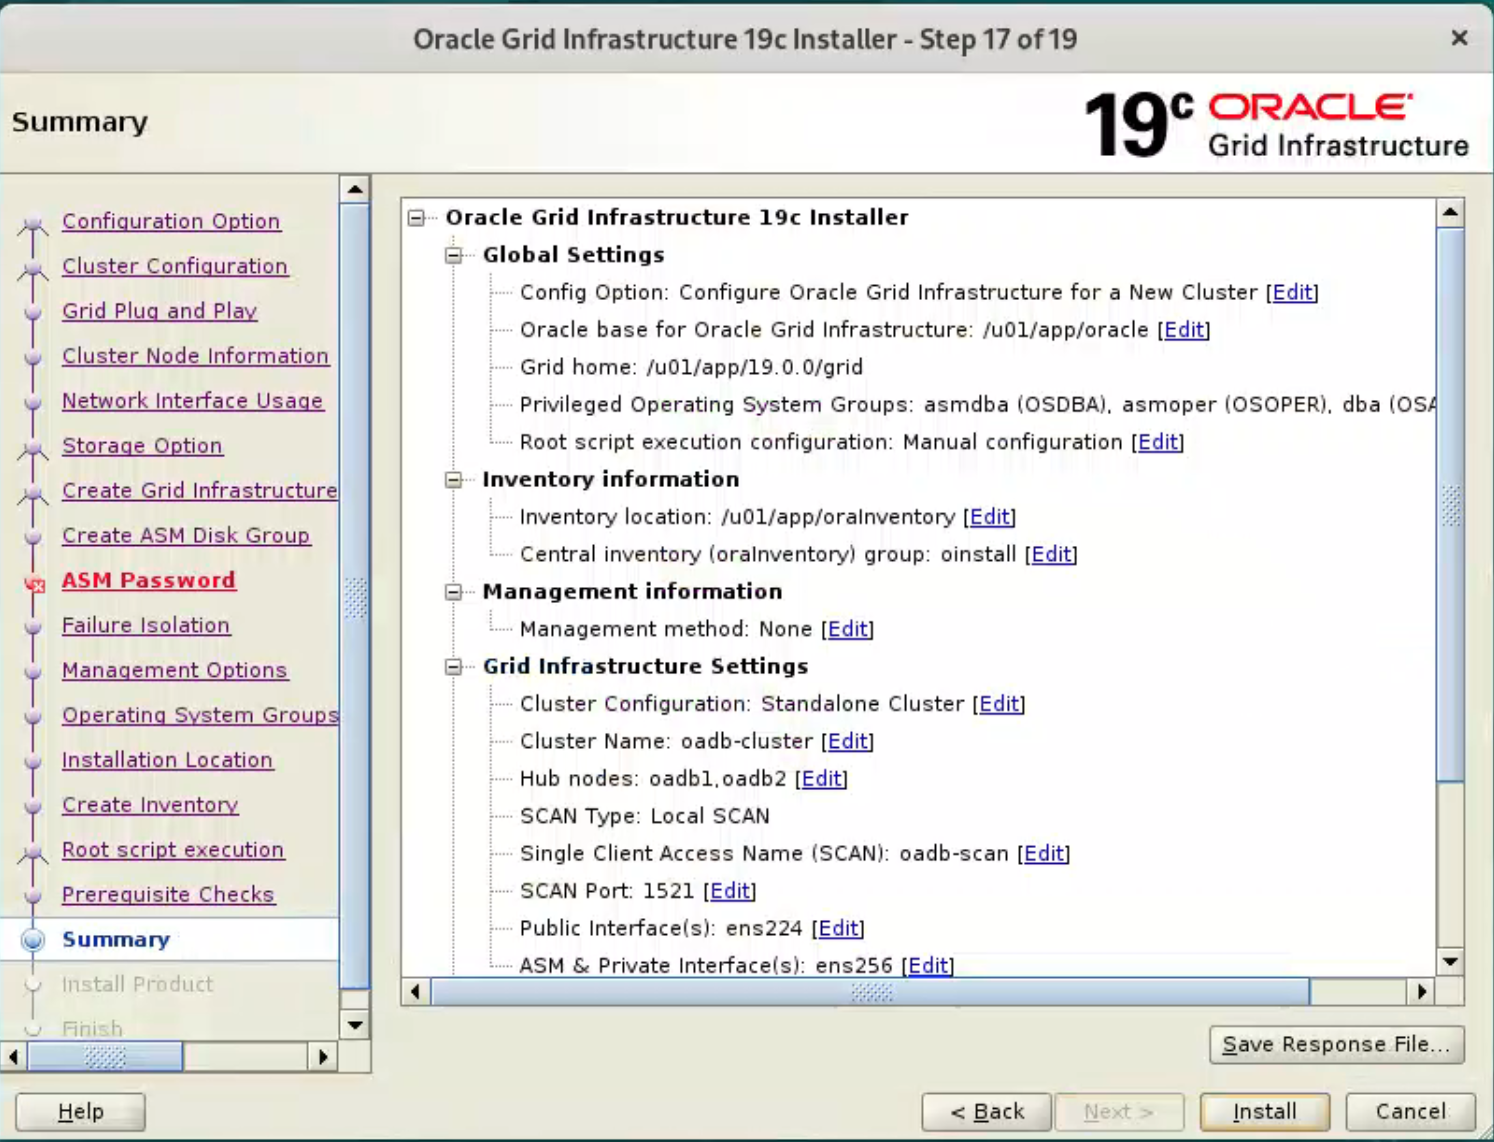The image size is (1494, 1142).
Task: Open Network Interface Usage step
Action: pyautogui.click(x=193, y=401)
